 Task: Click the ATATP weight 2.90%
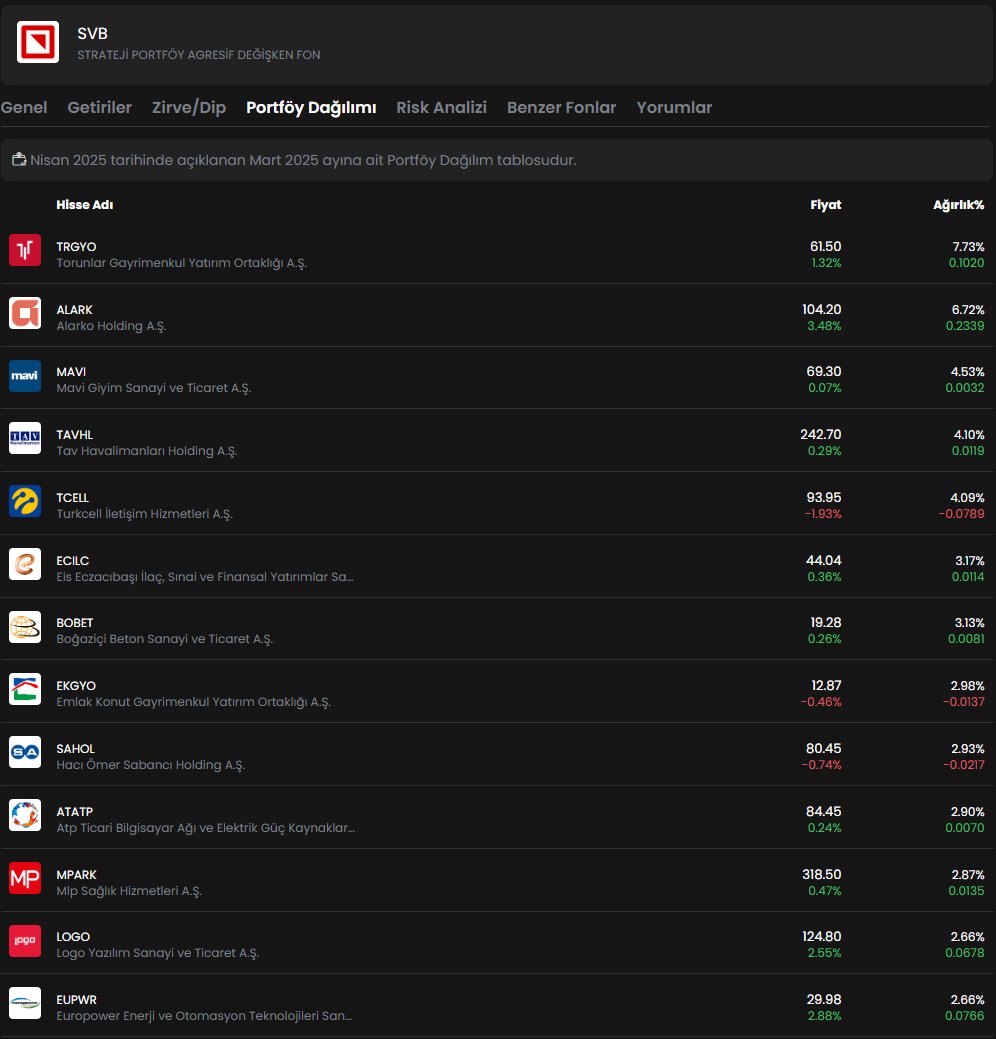(x=968, y=812)
